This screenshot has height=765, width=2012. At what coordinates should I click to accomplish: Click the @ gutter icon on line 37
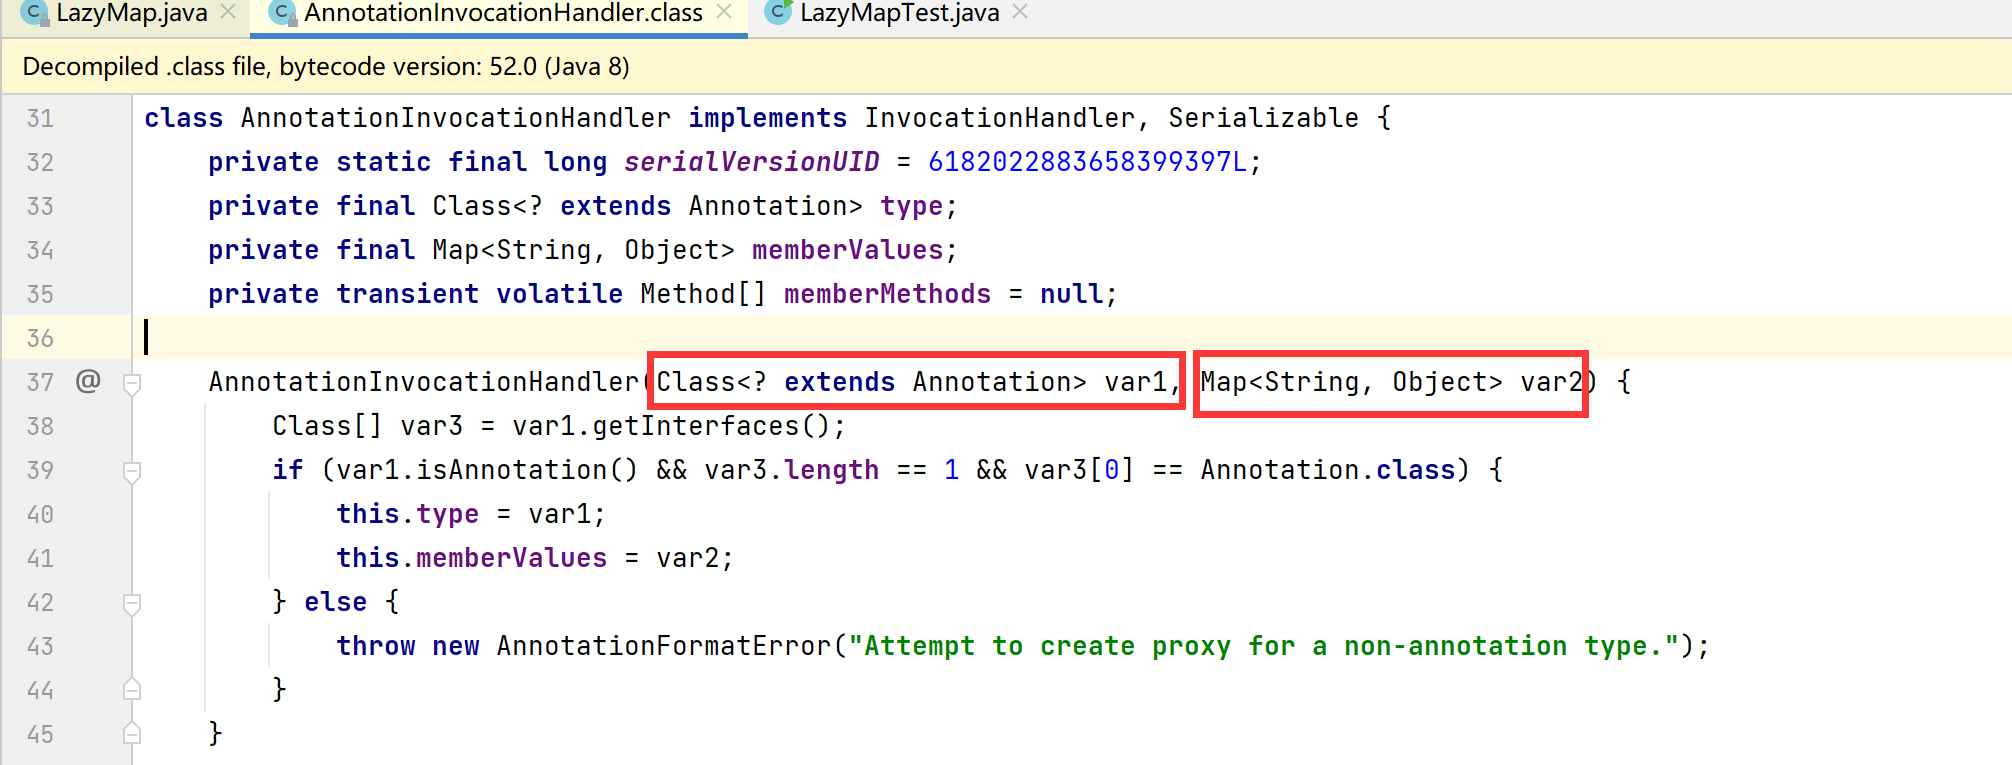point(88,381)
